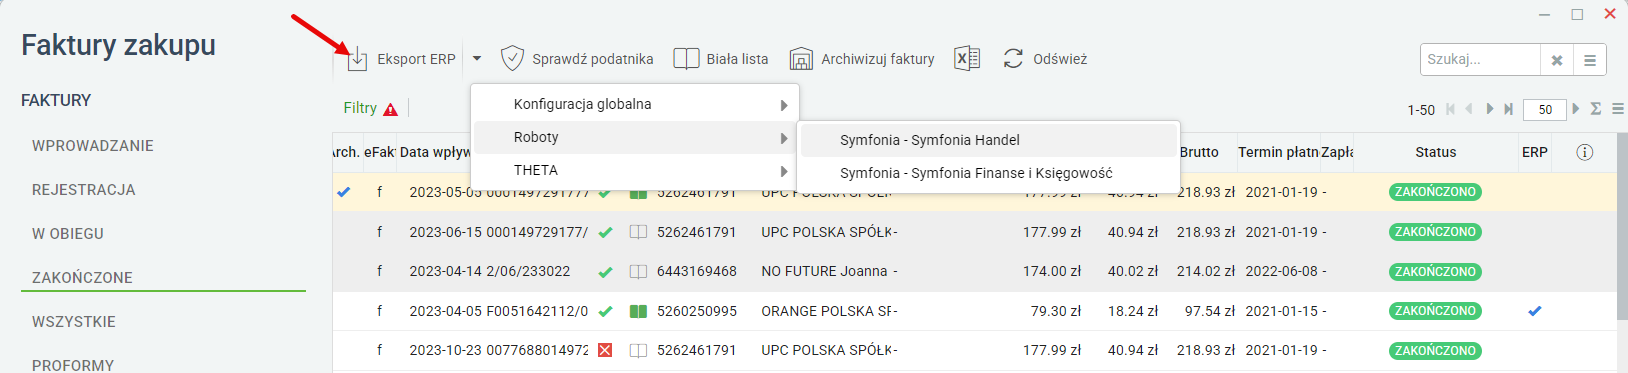1628x373 pixels.
Task: Show WSZYSTKIE invoices
Action: pos(74,322)
